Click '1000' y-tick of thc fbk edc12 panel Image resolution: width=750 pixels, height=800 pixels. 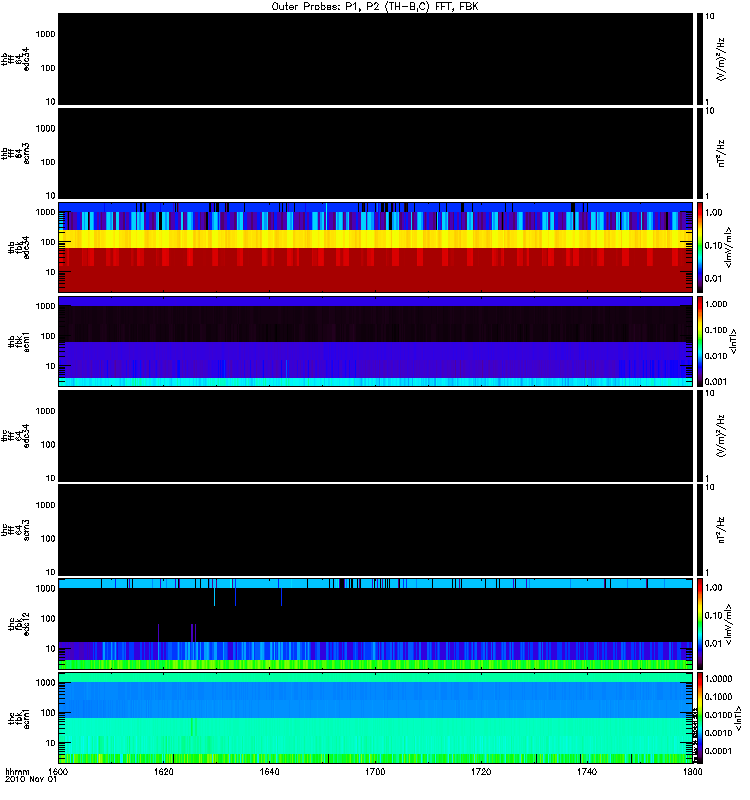point(45,588)
